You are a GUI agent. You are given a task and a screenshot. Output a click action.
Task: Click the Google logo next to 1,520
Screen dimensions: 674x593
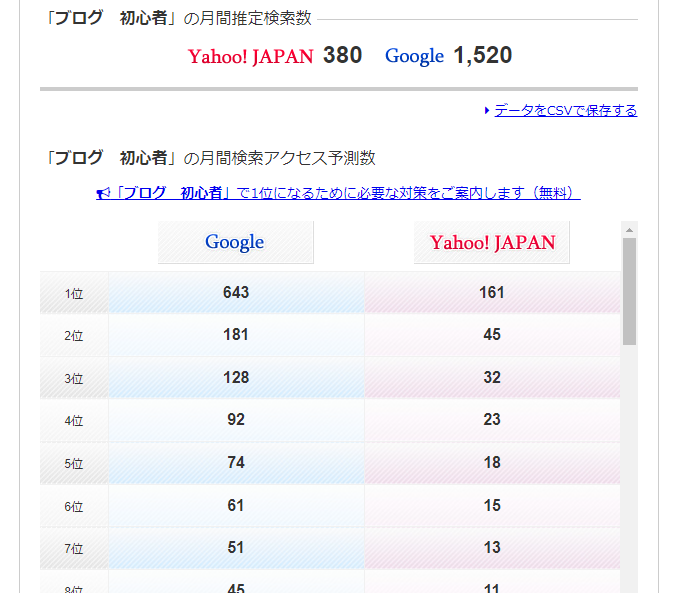(x=414, y=56)
